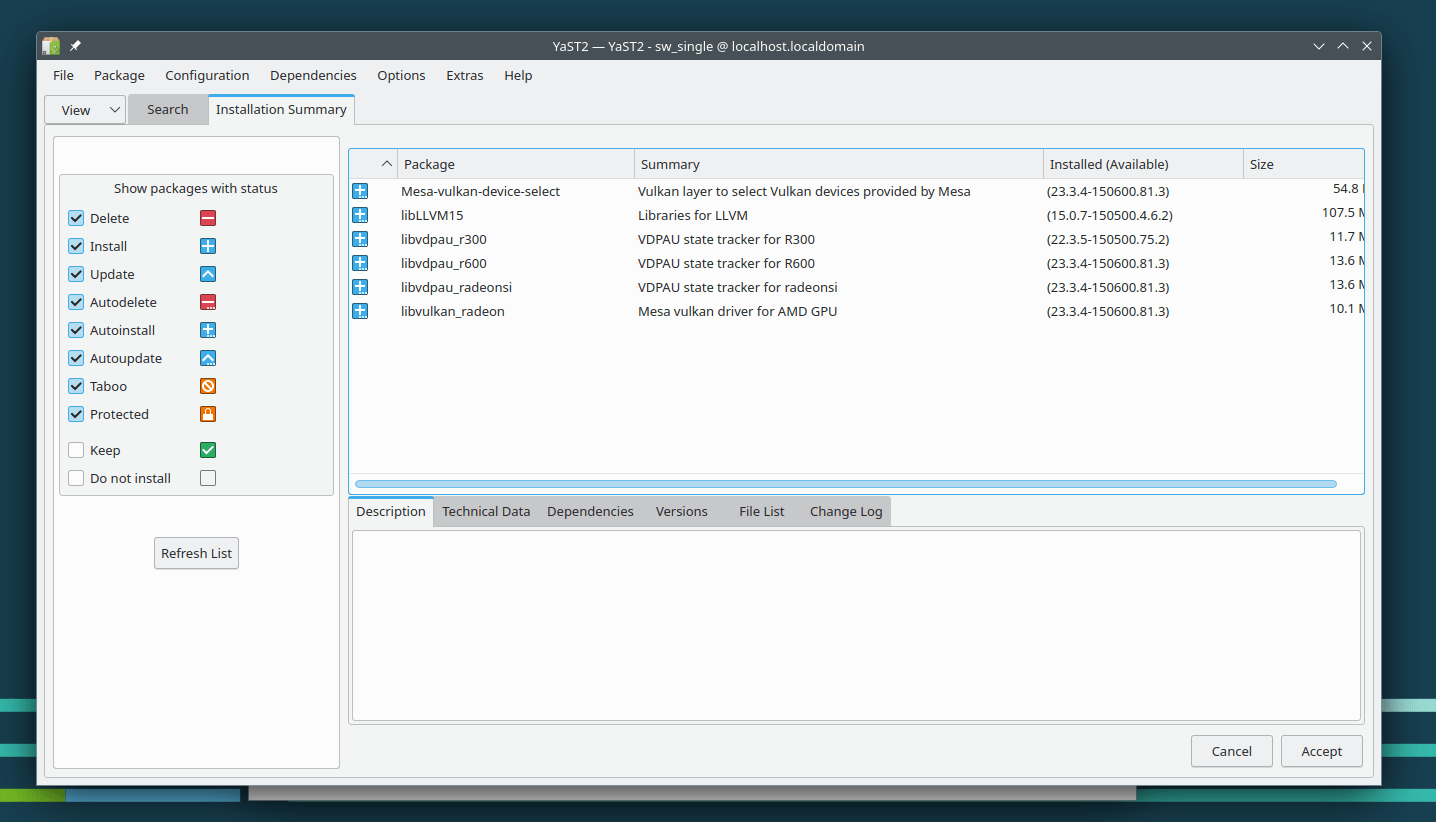The height and width of the screenshot is (822, 1436).
Task: Click install status icon for libvulkan_radeon
Action: pyautogui.click(x=360, y=311)
